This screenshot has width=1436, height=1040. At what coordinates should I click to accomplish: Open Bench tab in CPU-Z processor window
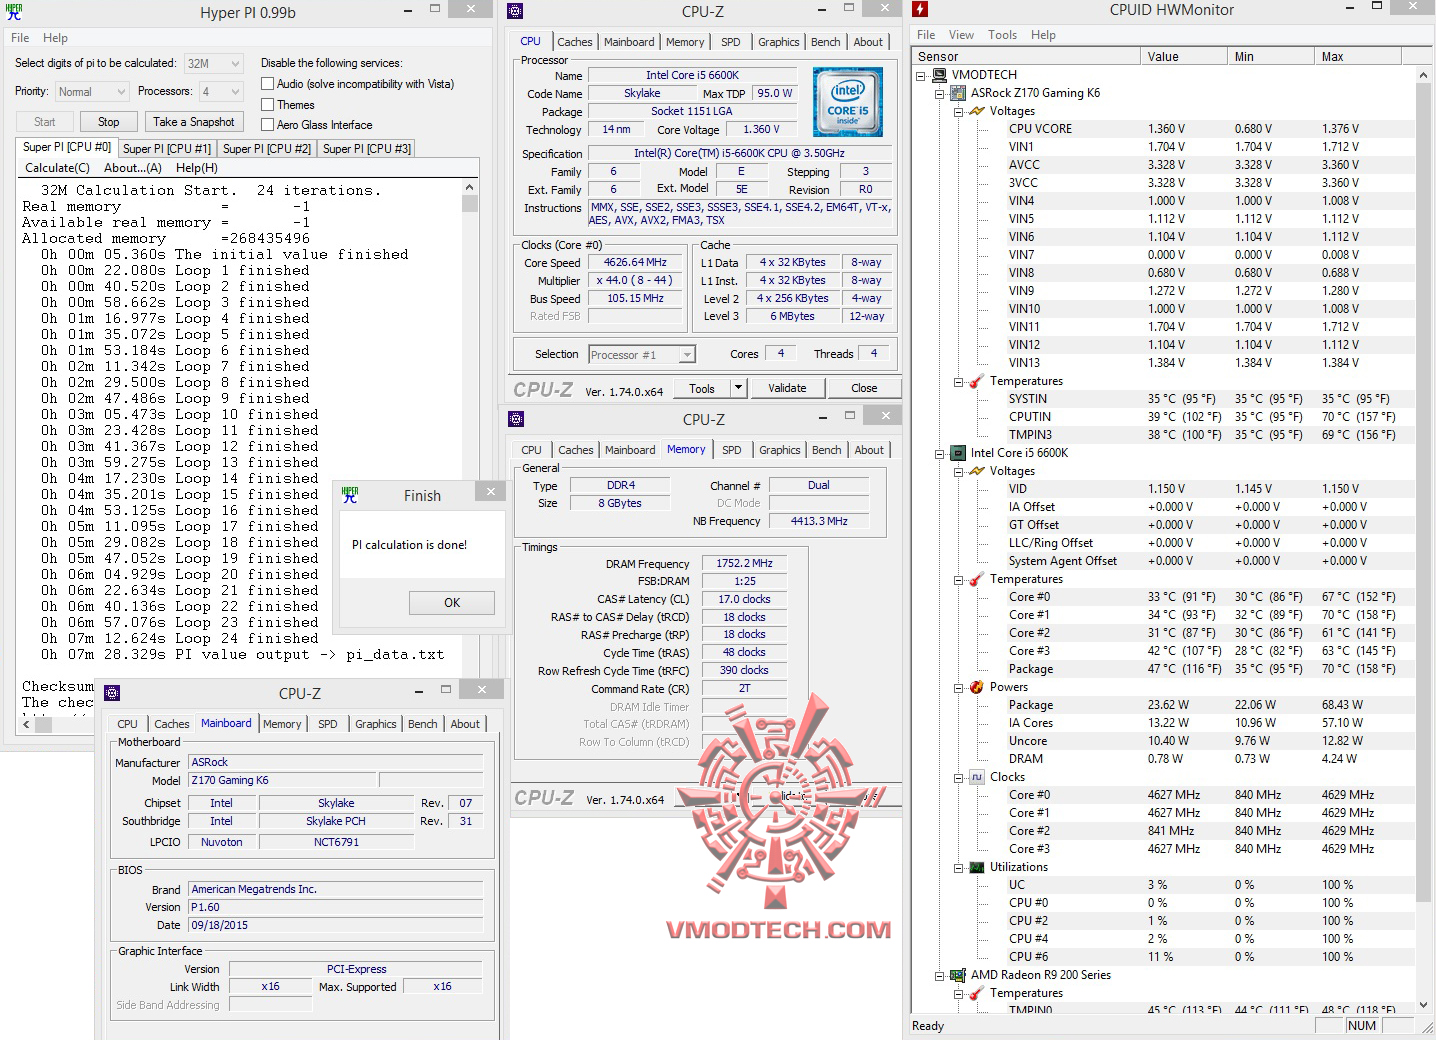pos(826,42)
